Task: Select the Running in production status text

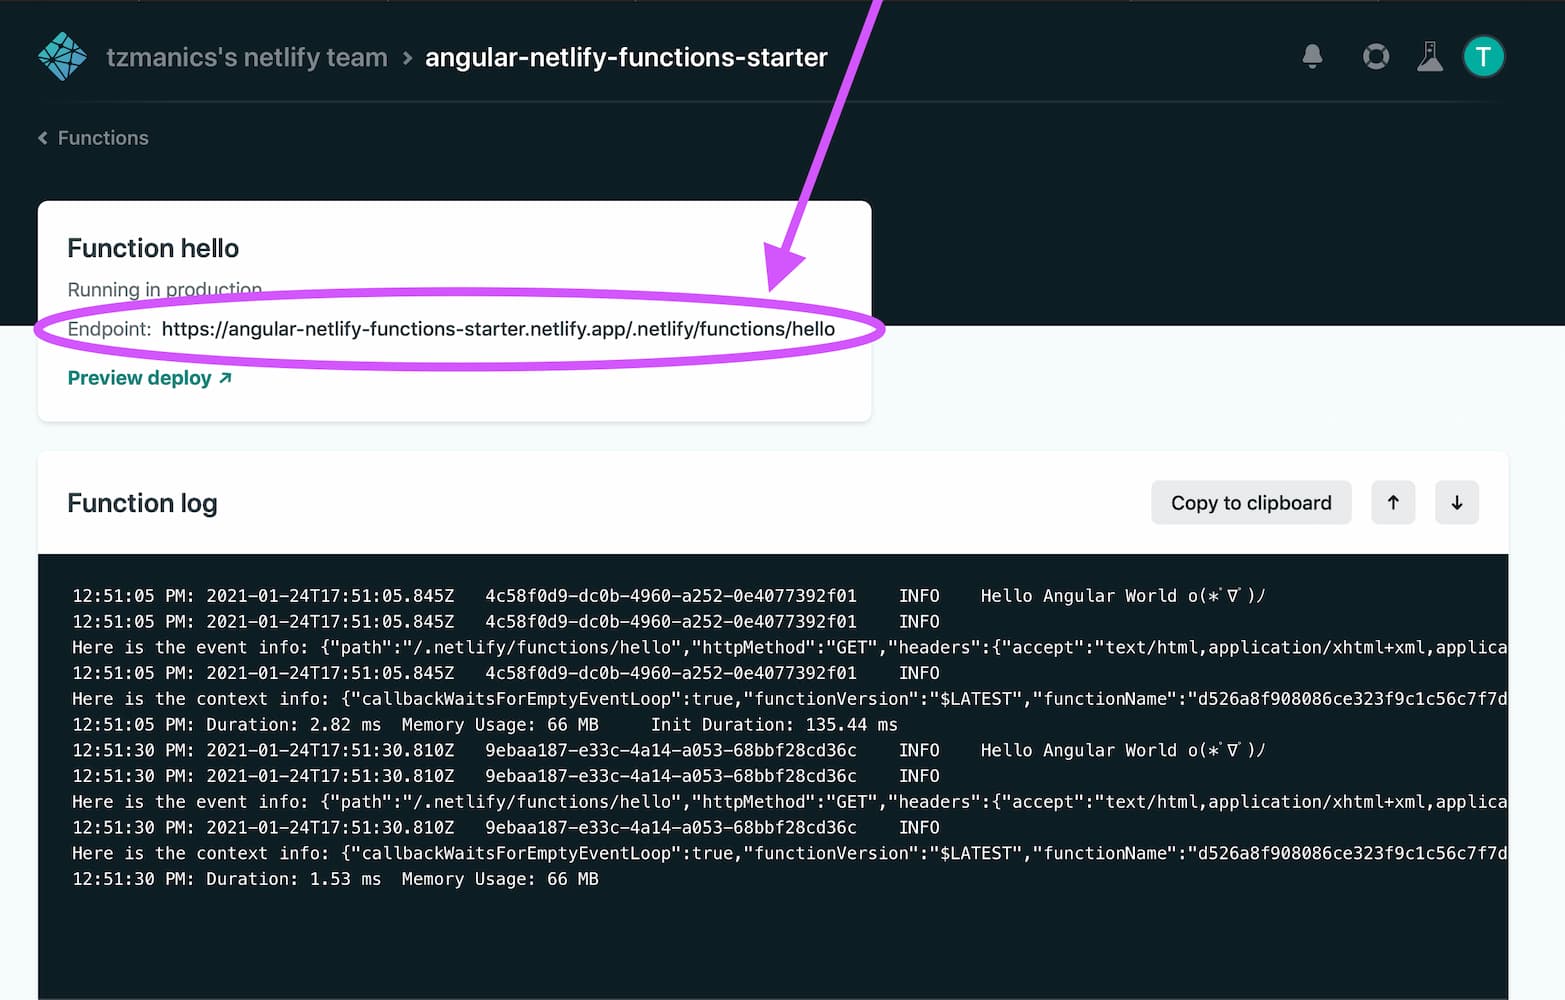Action: pos(164,289)
